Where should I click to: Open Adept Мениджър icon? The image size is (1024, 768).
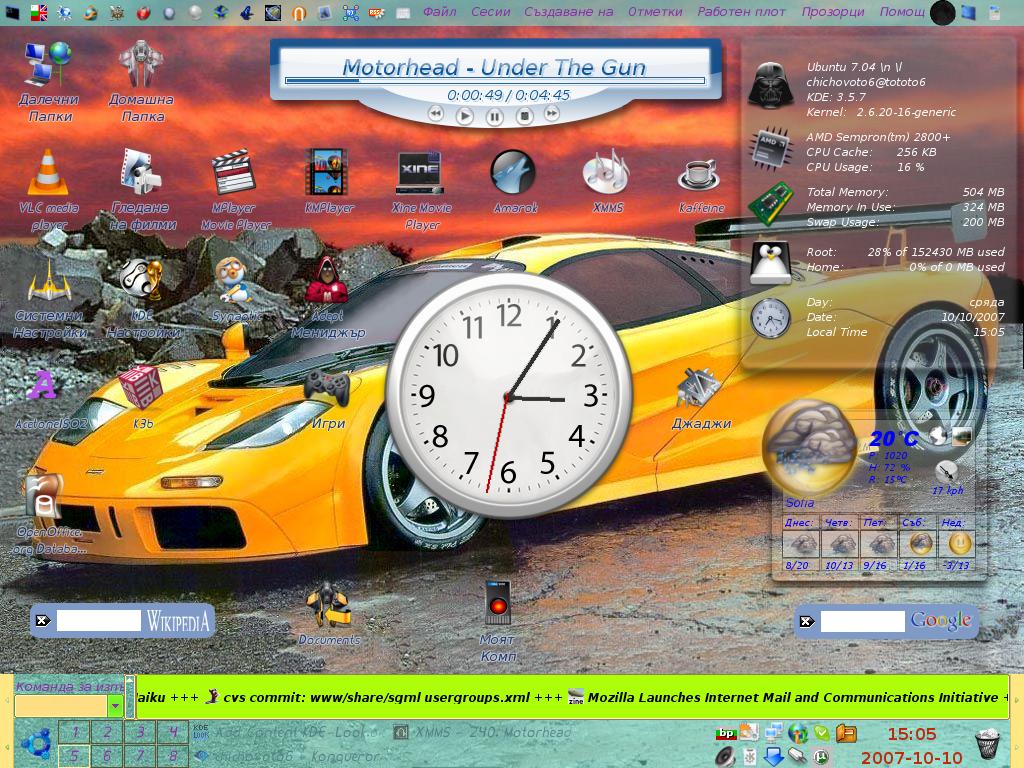(327, 280)
